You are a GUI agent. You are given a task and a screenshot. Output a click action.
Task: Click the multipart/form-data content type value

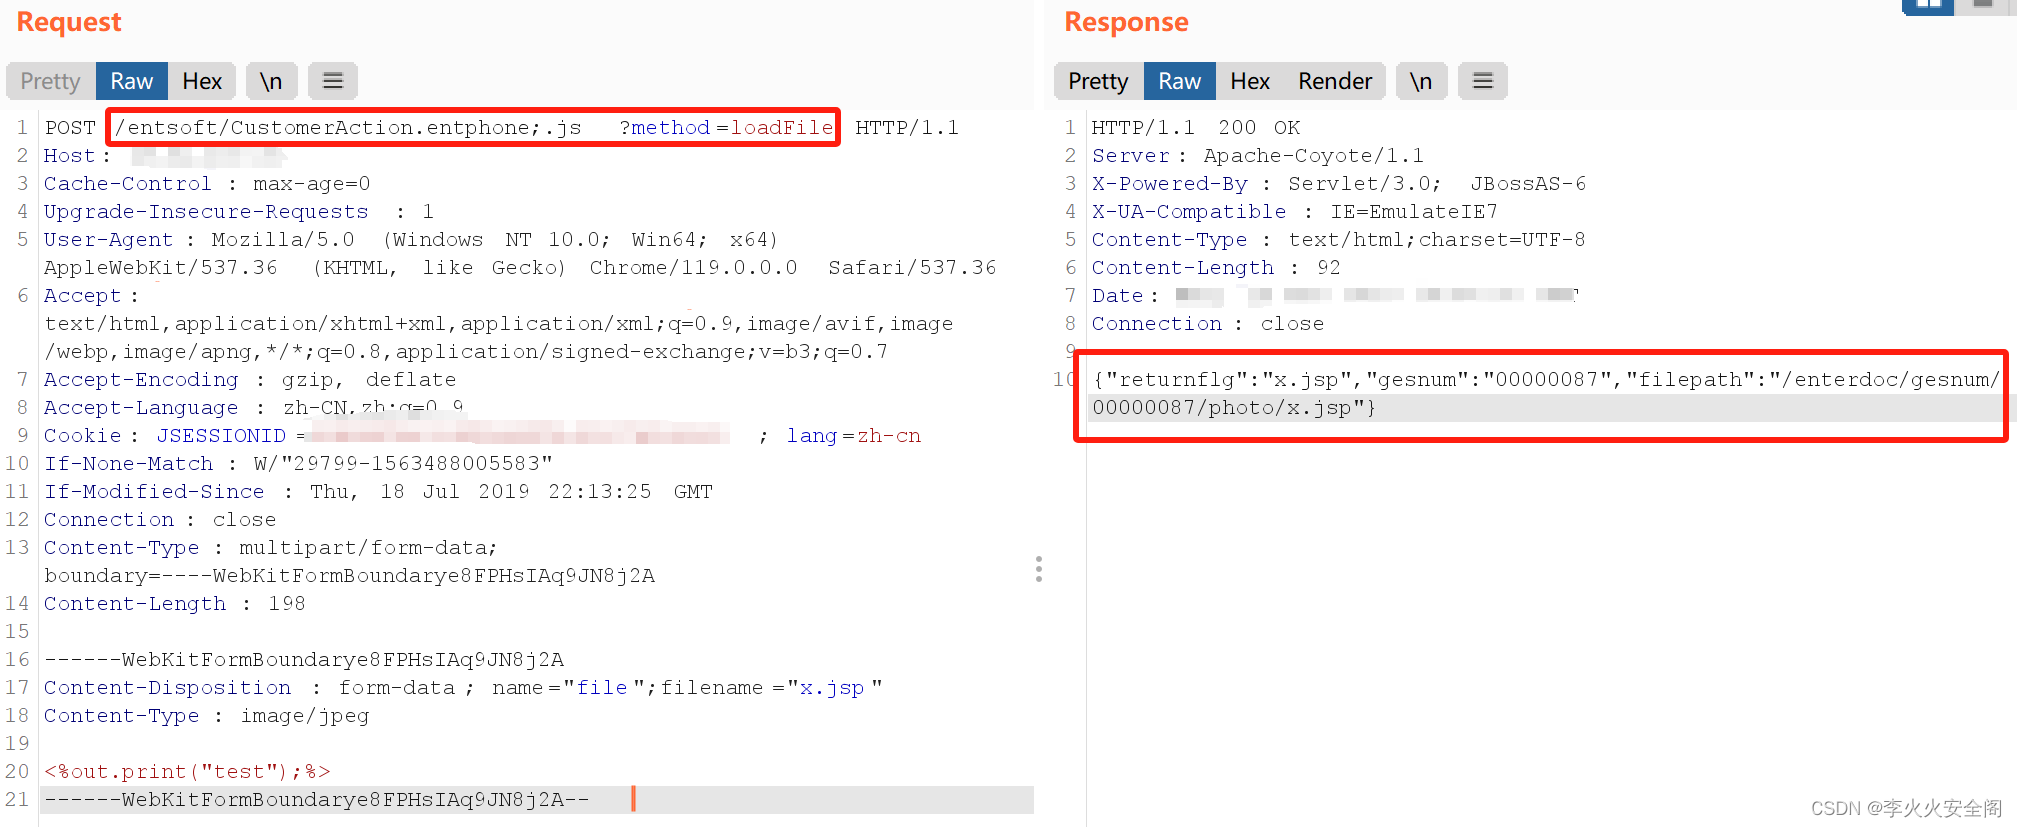click(x=368, y=548)
